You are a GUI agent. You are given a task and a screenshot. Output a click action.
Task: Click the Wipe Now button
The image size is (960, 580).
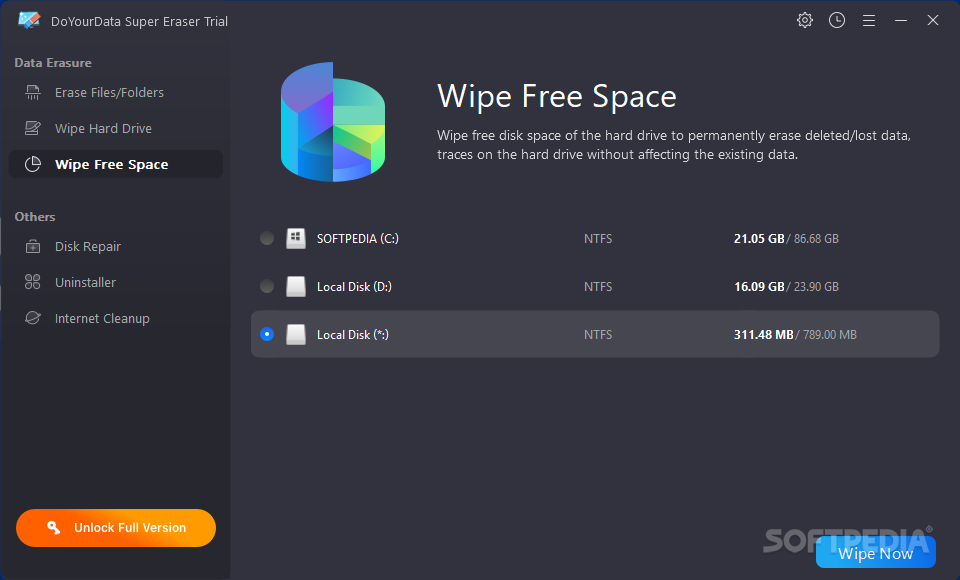click(876, 552)
